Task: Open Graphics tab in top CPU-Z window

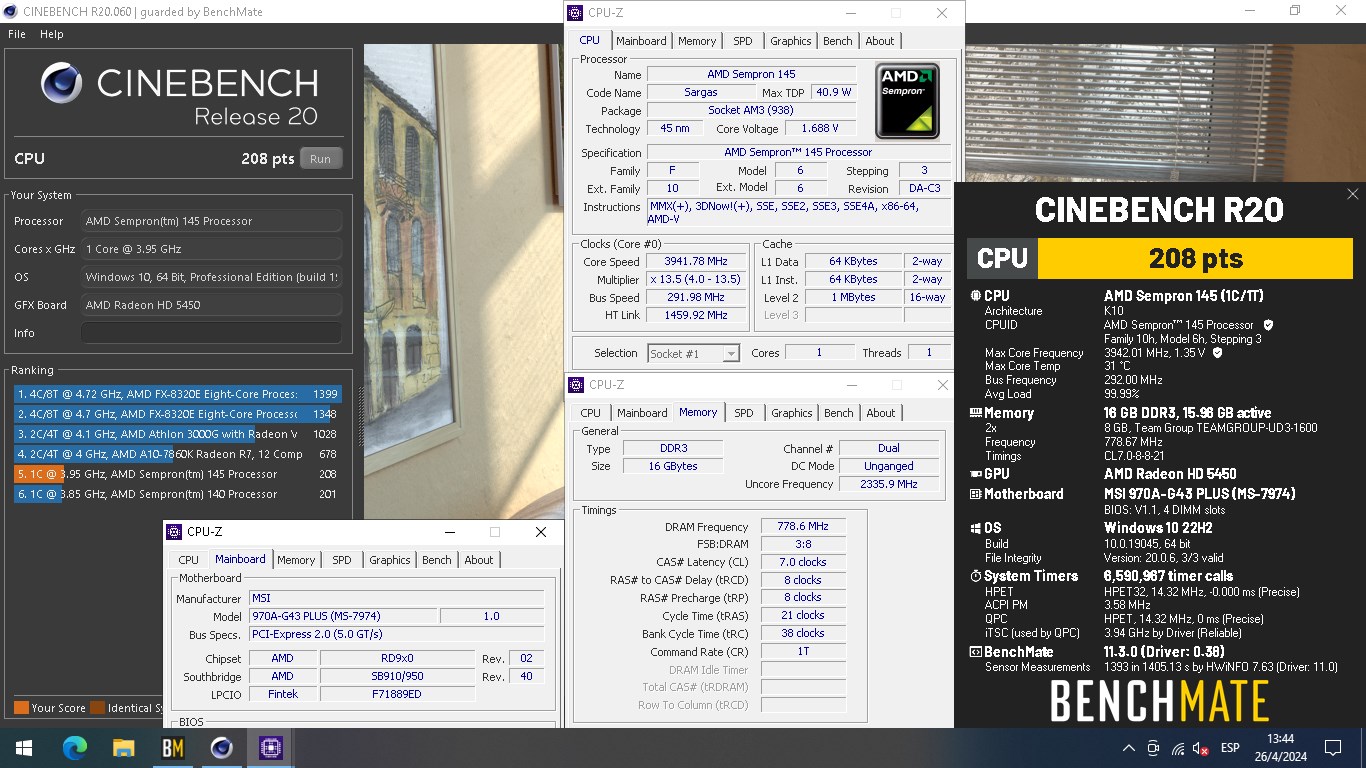Action: 790,41
